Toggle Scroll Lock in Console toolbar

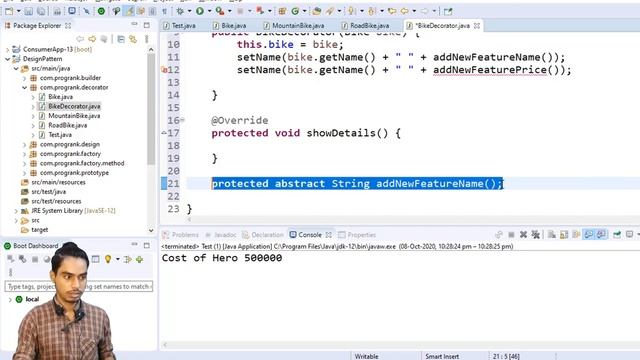coord(564,235)
